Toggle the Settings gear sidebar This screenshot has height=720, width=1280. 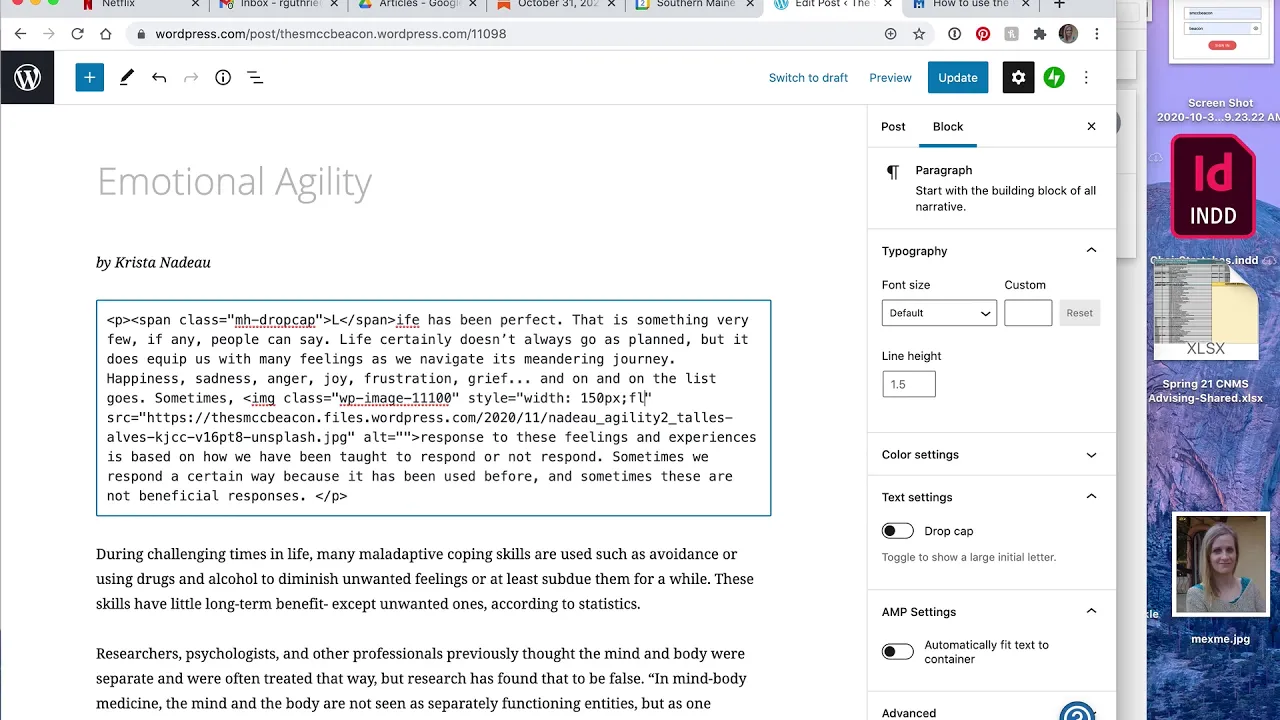pos(1018,77)
